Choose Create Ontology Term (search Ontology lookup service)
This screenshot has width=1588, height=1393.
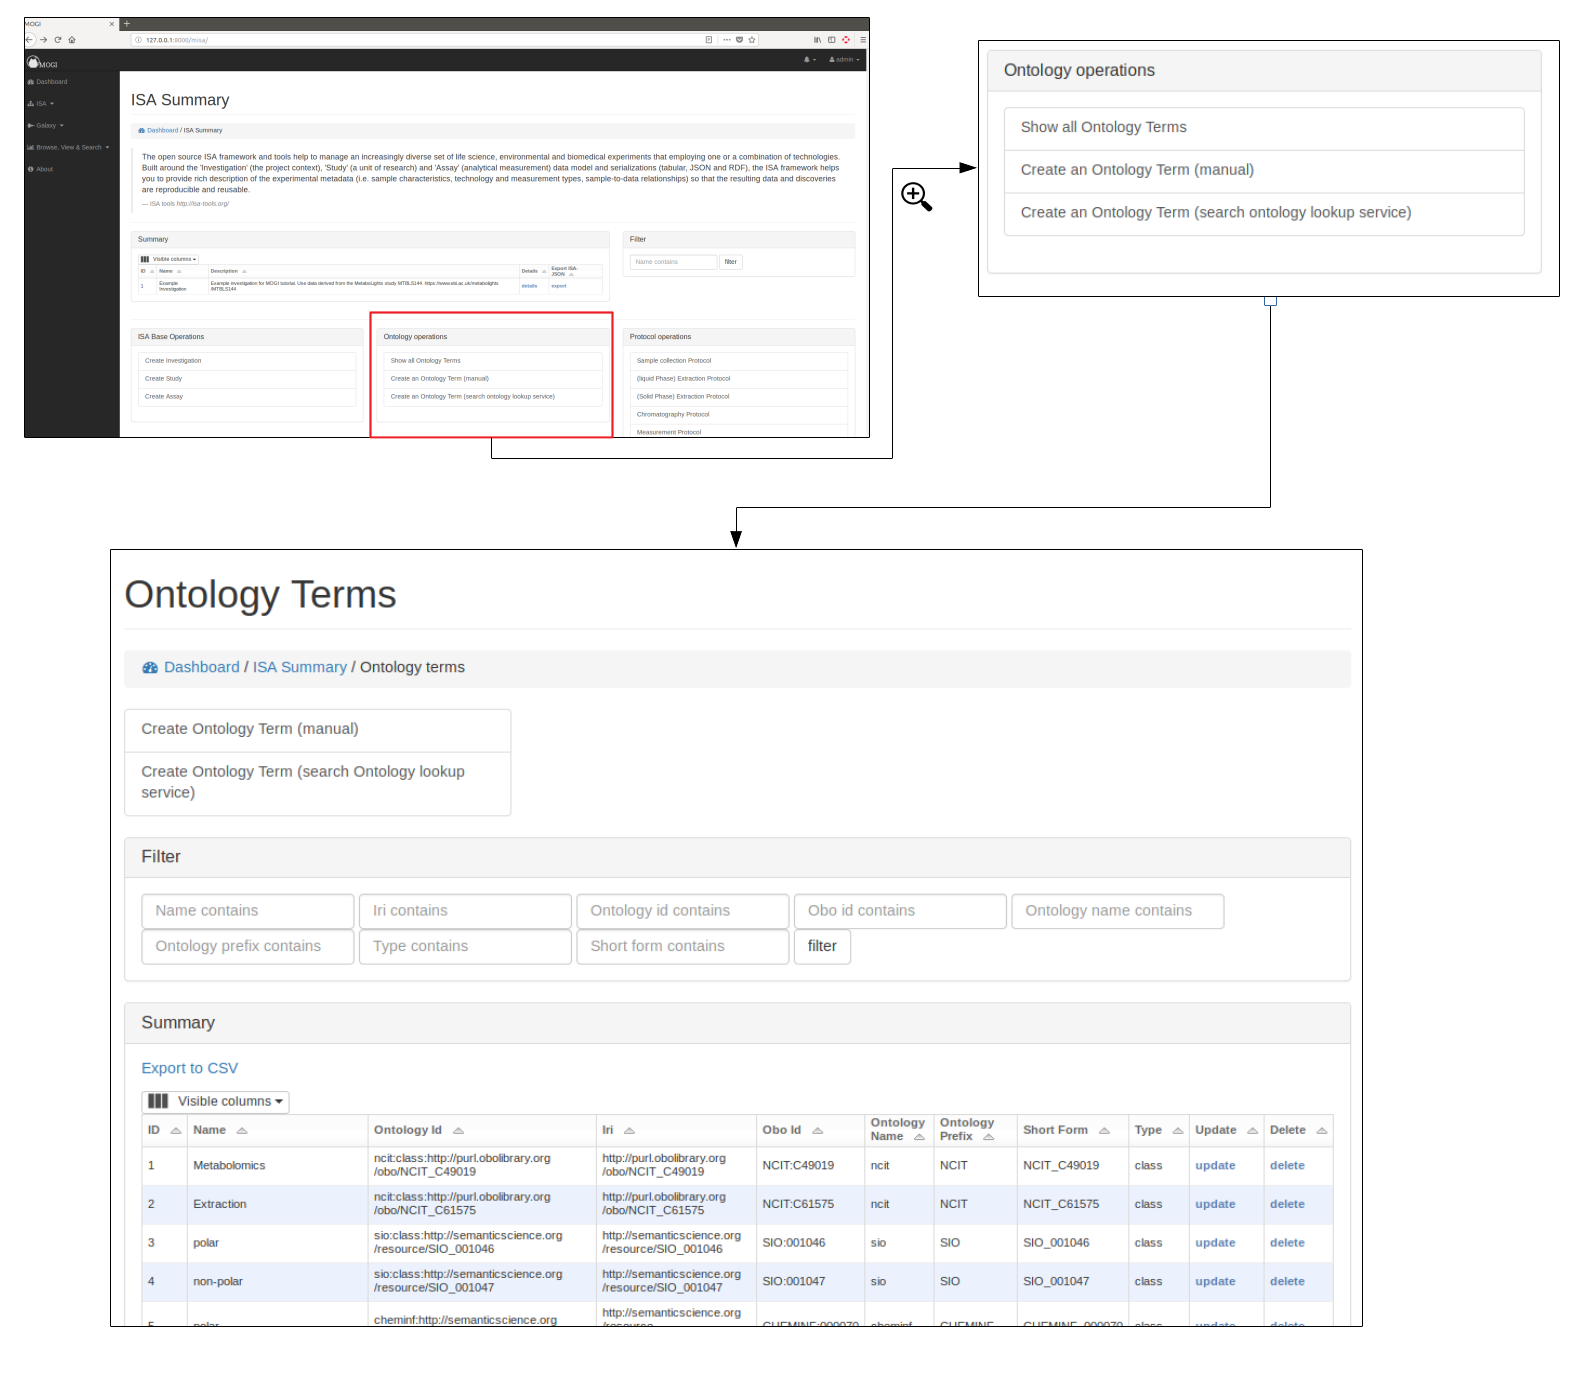click(318, 783)
